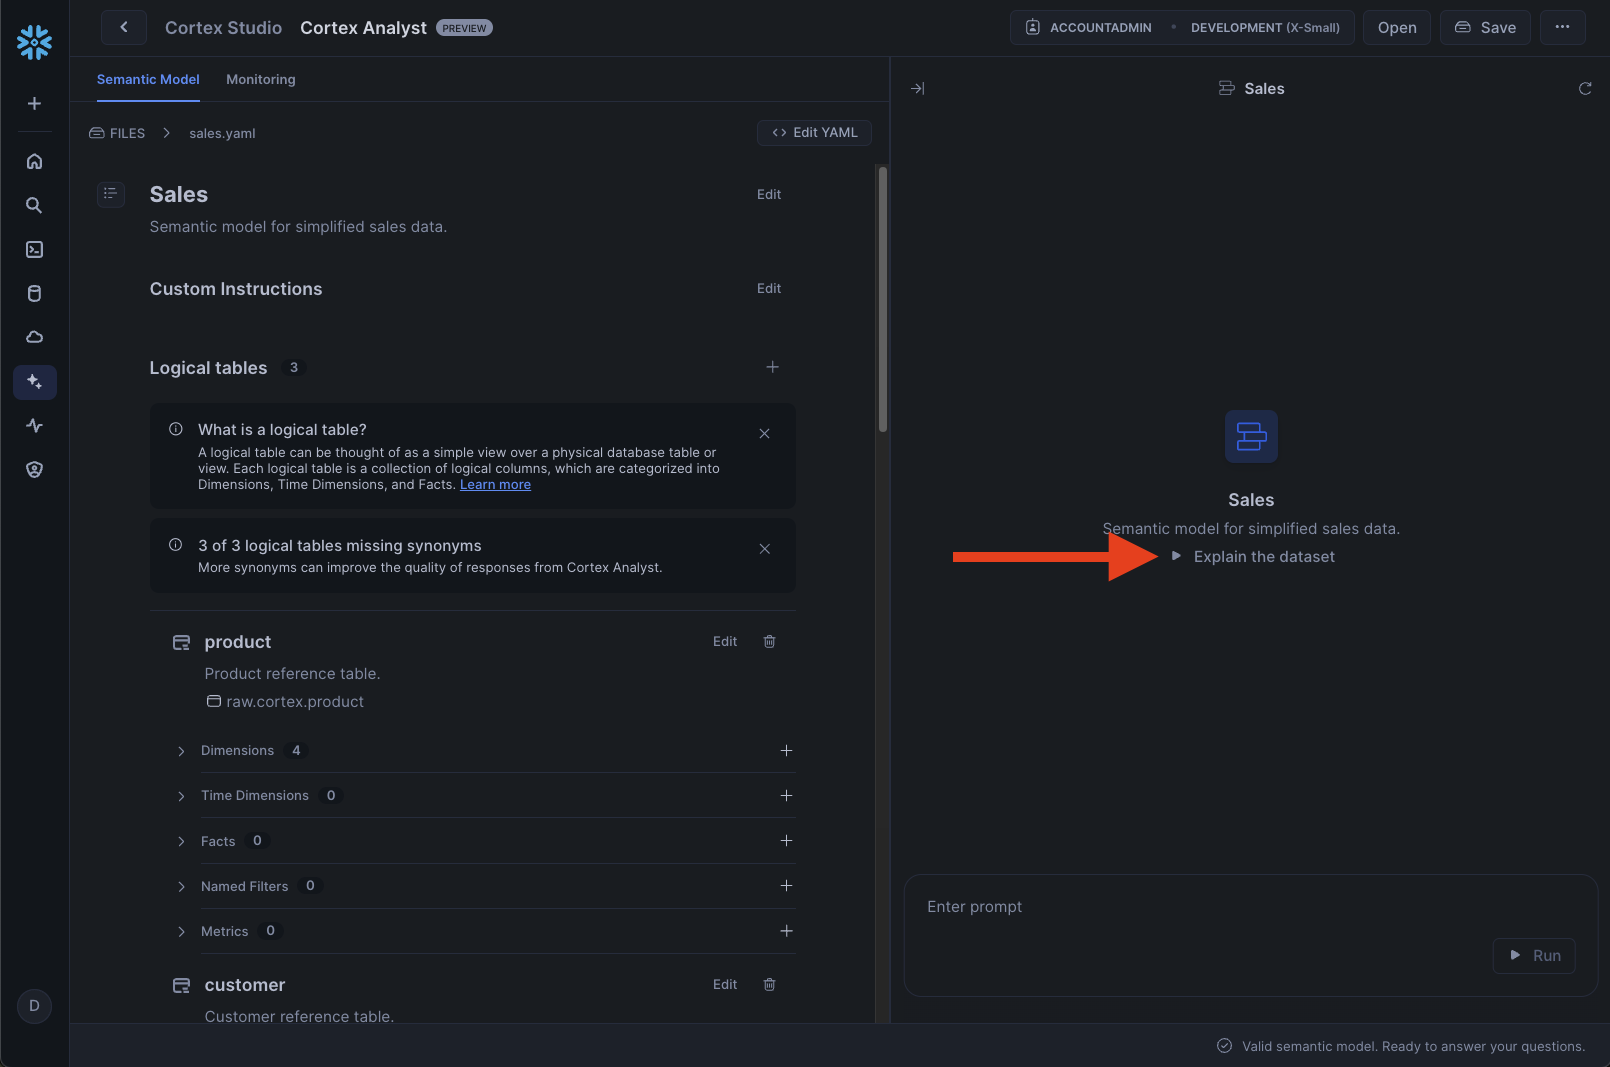Open the Admin shield icon in sidebar
Image resolution: width=1610 pixels, height=1067 pixels.
point(34,469)
